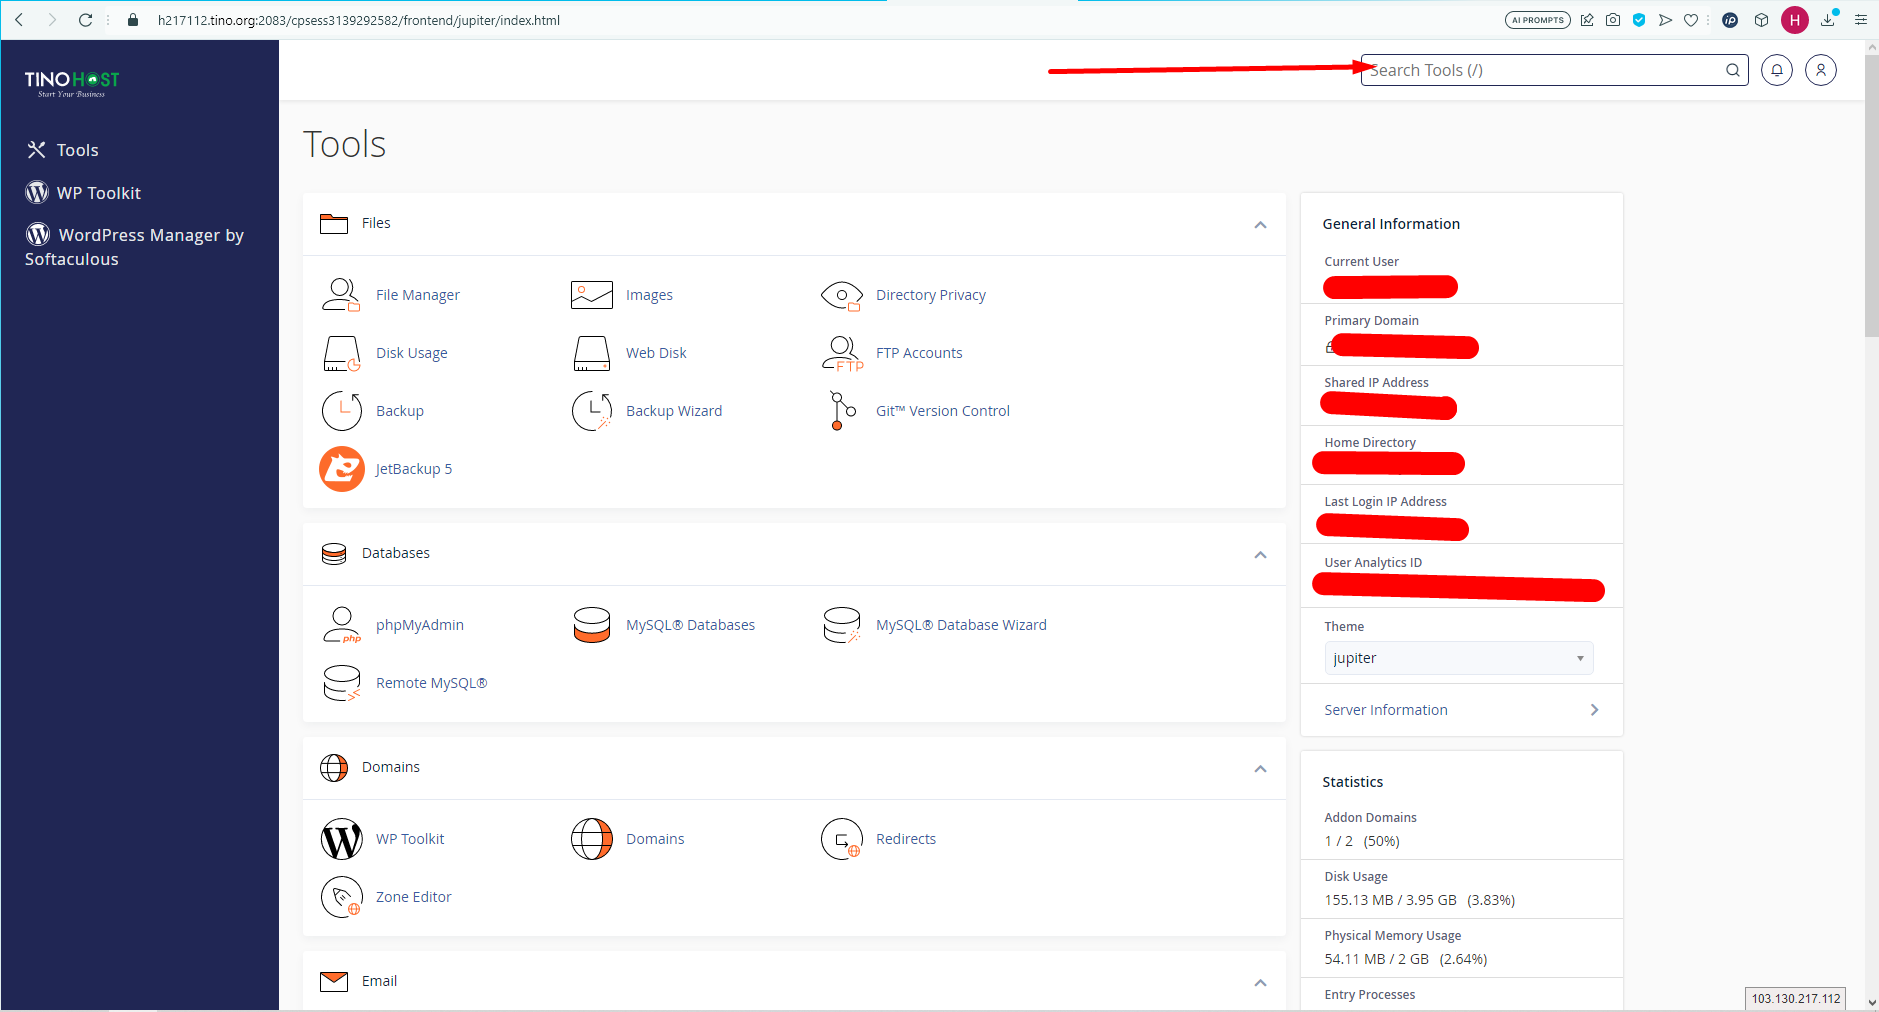The width and height of the screenshot is (1879, 1012).
Task: Open the Directory Privacy eye icon
Action: pyautogui.click(x=841, y=295)
